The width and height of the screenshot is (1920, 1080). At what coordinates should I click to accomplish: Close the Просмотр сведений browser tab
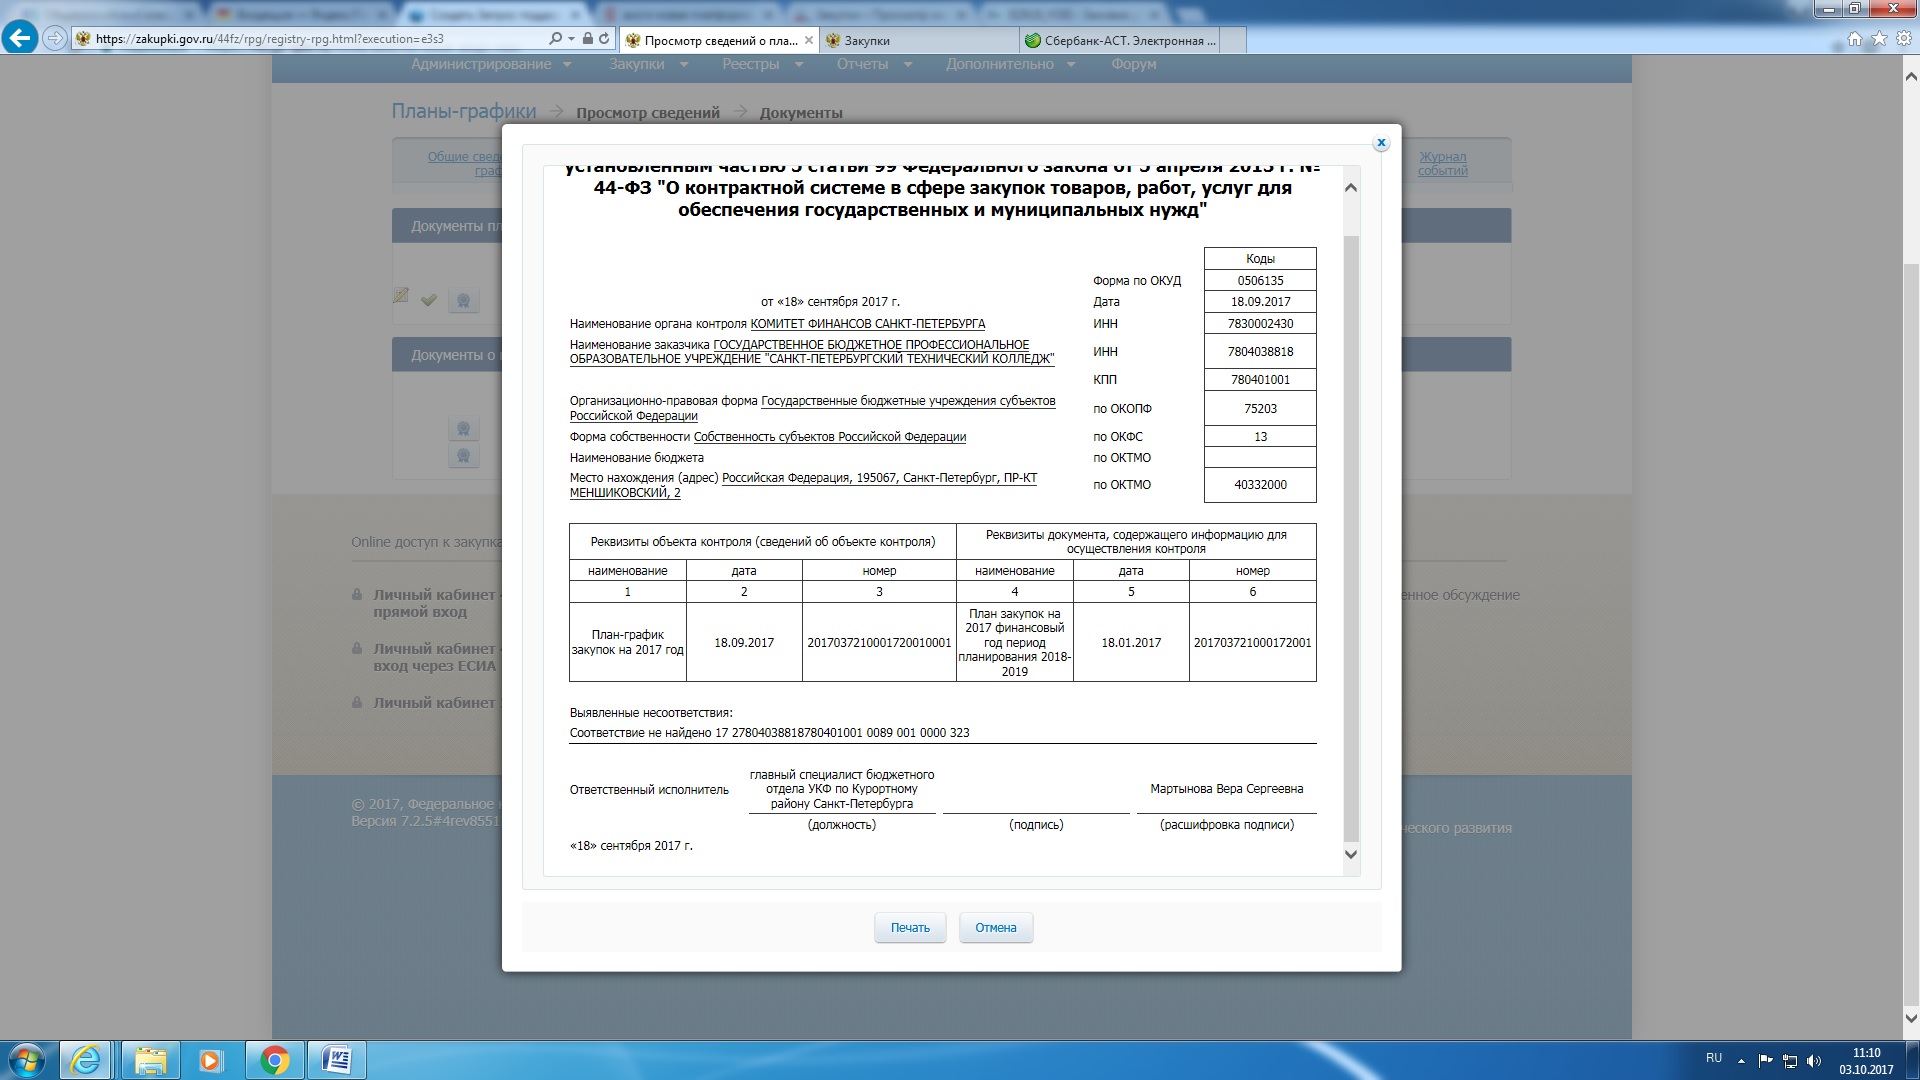(808, 41)
